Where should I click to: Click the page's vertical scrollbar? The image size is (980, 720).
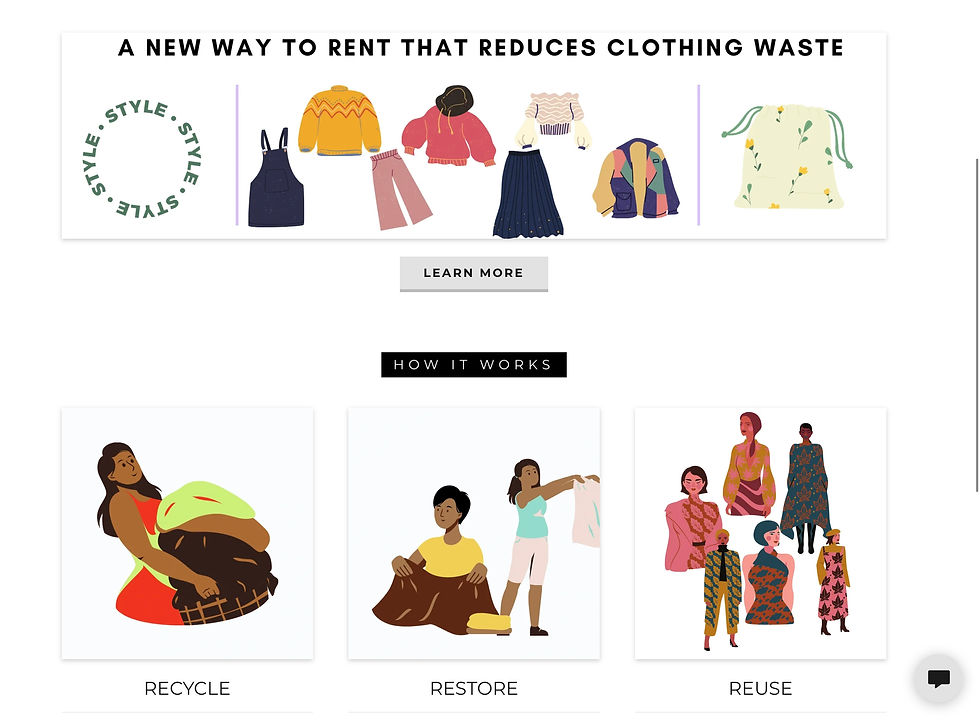click(x=977, y=325)
